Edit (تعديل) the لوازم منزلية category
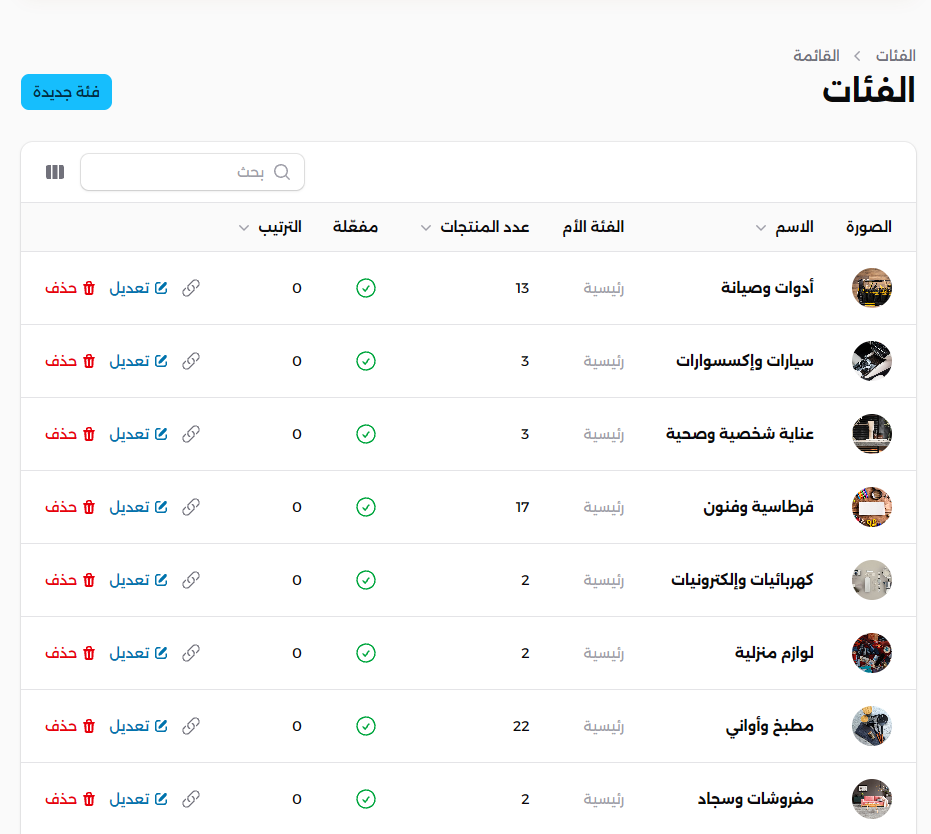 [x=138, y=653]
